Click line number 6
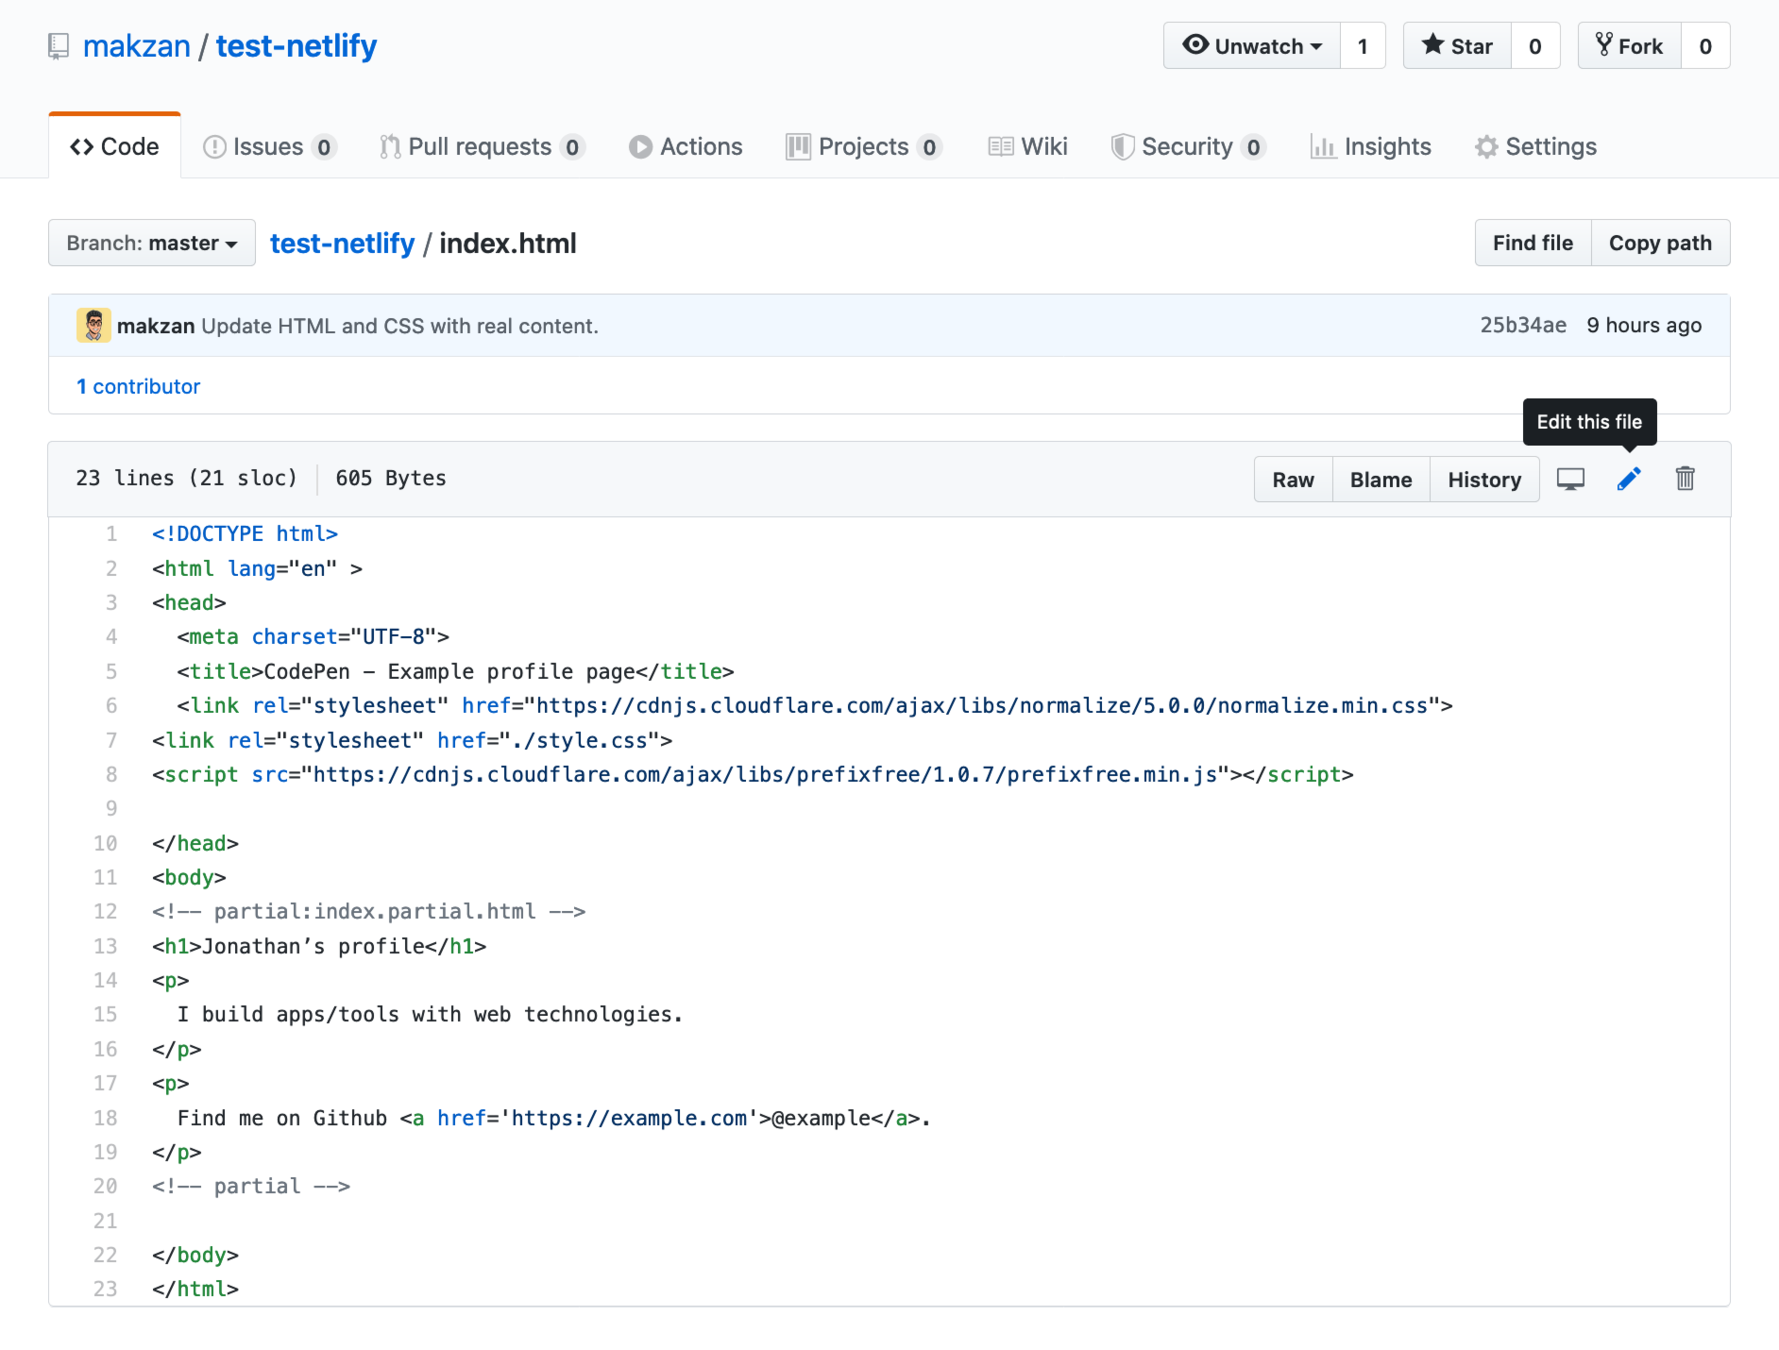This screenshot has height=1350, width=1779. (x=111, y=706)
